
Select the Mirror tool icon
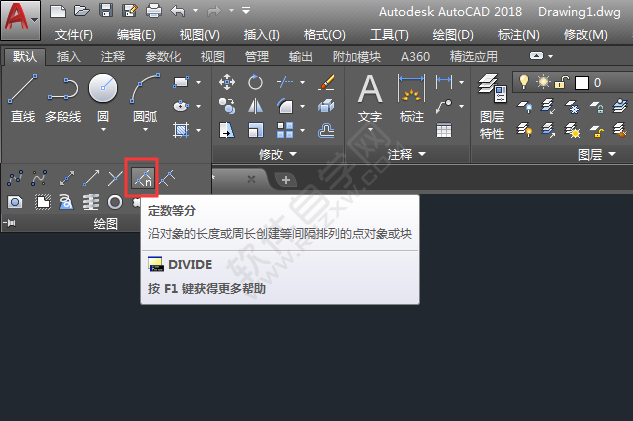click(x=255, y=106)
